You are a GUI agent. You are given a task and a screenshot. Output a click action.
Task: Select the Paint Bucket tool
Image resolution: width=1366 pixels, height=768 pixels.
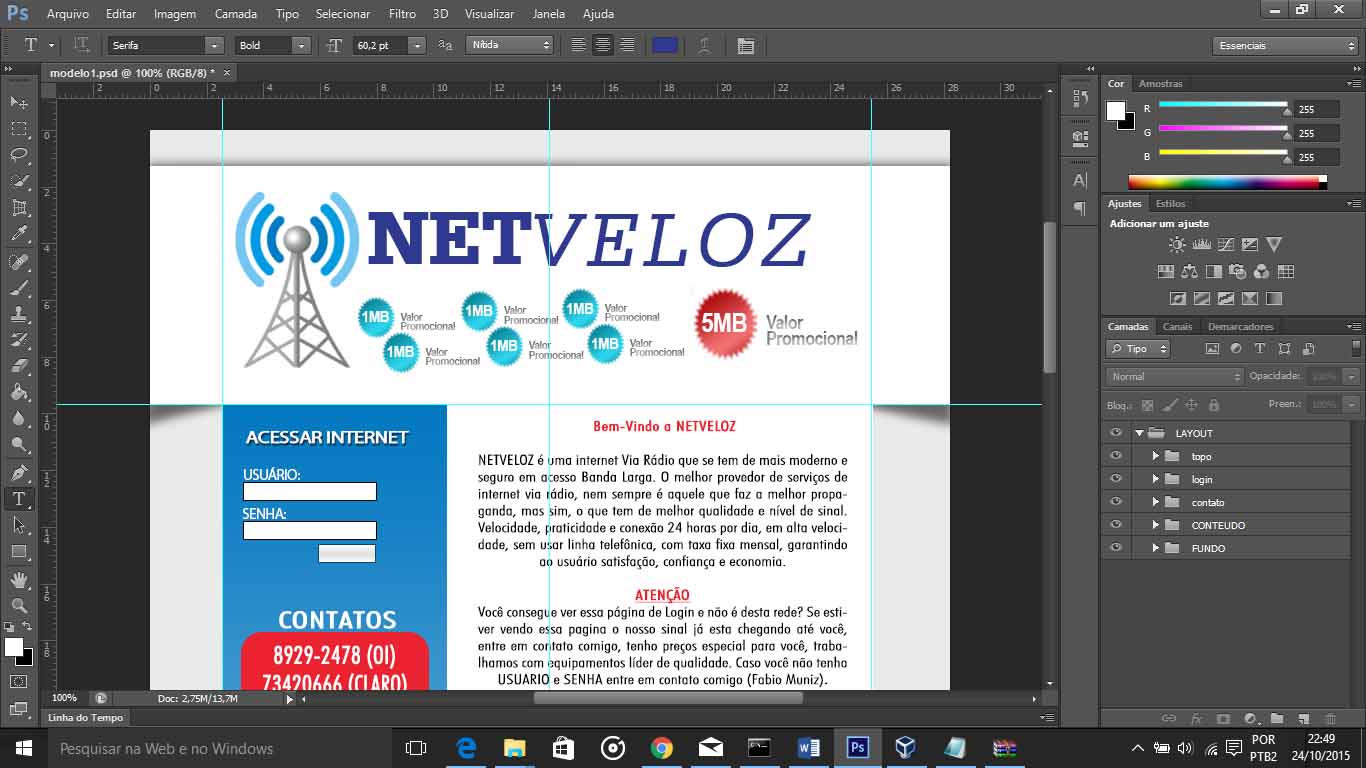(19, 392)
